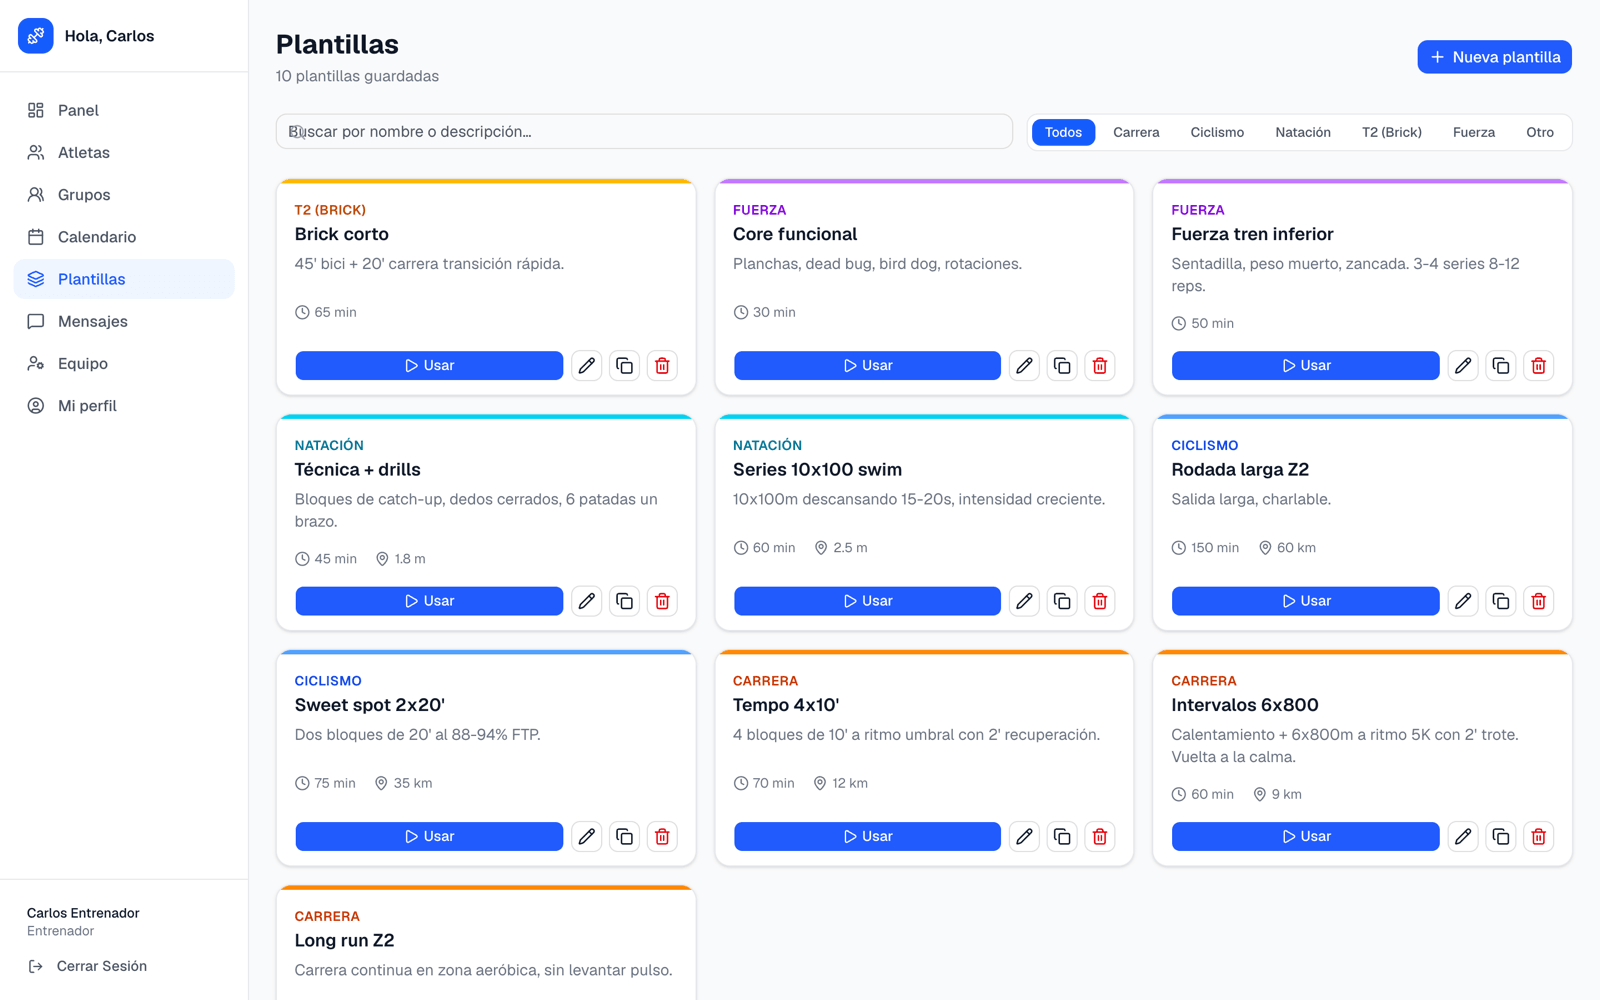Viewport: 1600px width, 1000px height.
Task: Use the Sweet spot 2x20' template
Action: click(429, 836)
